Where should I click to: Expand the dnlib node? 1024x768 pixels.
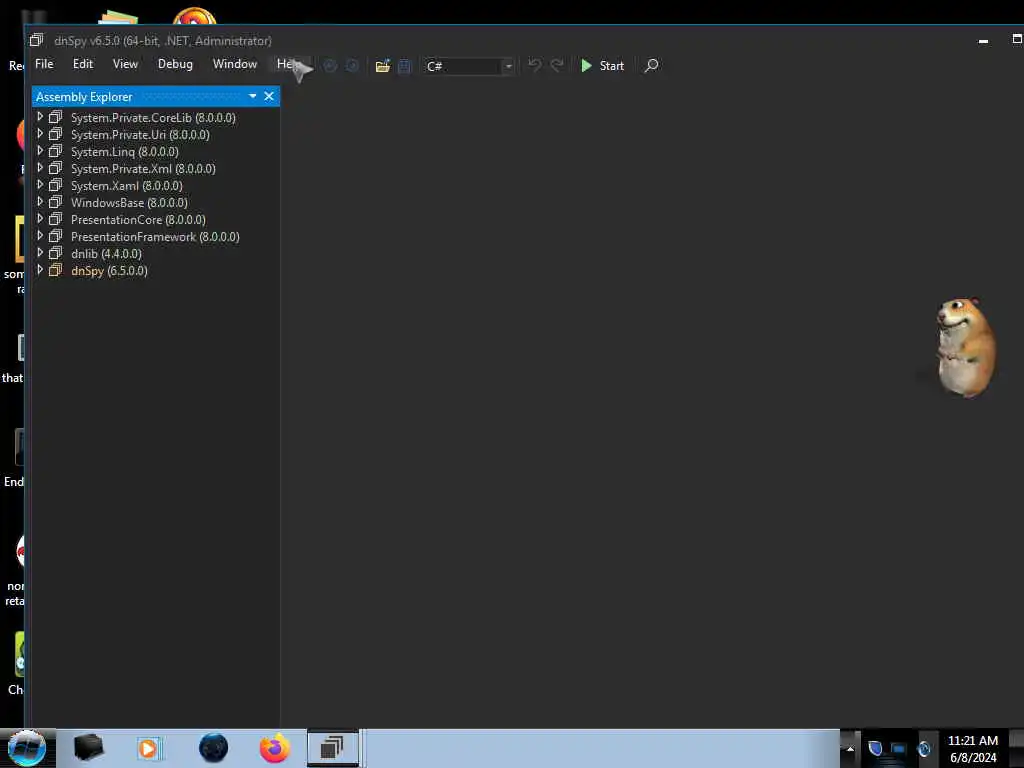(40, 253)
